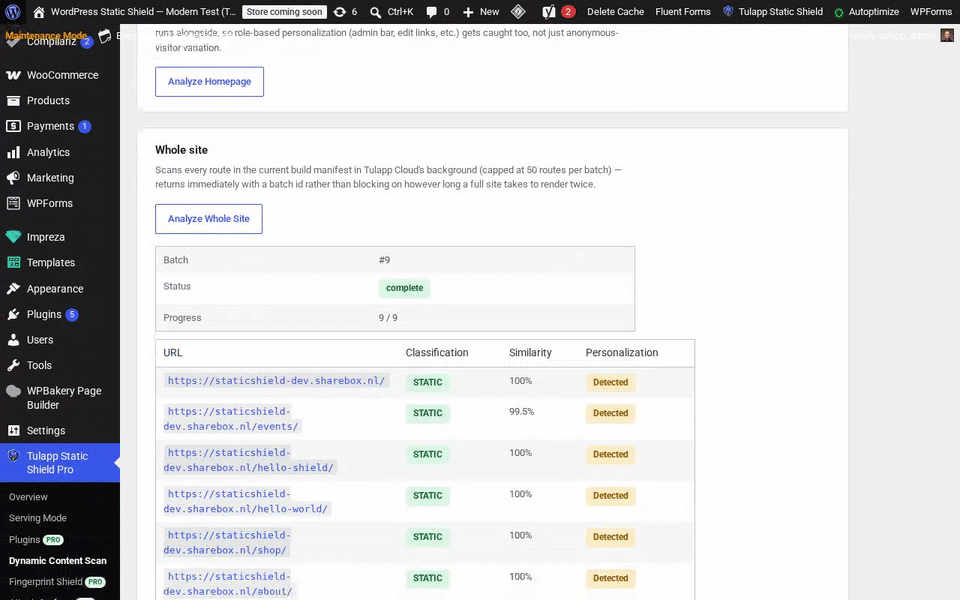The width and height of the screenshot is (960, 600).
Task: Open the updates icon showing 6
Action: tap(339, 12)
